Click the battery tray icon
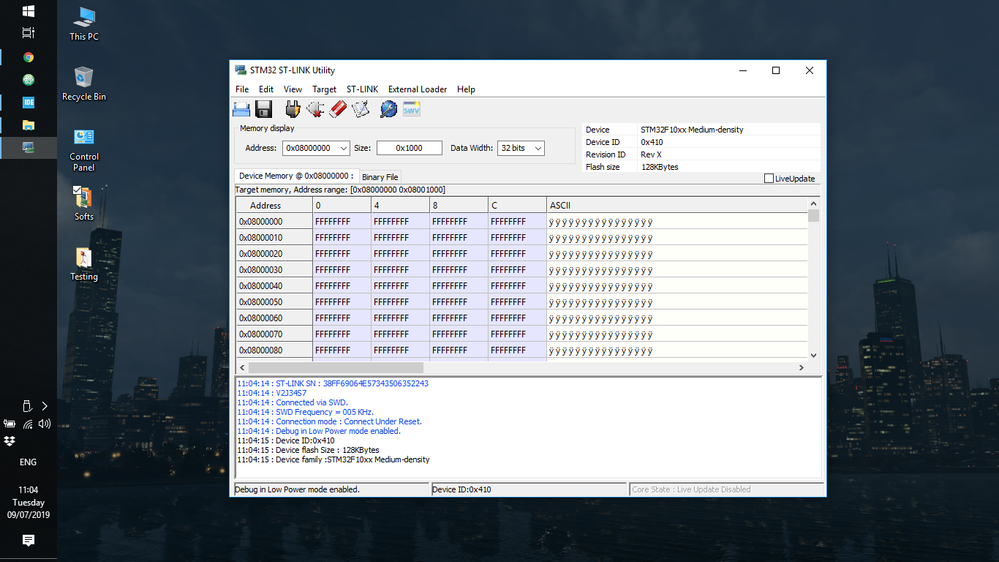 pos(10,424)
